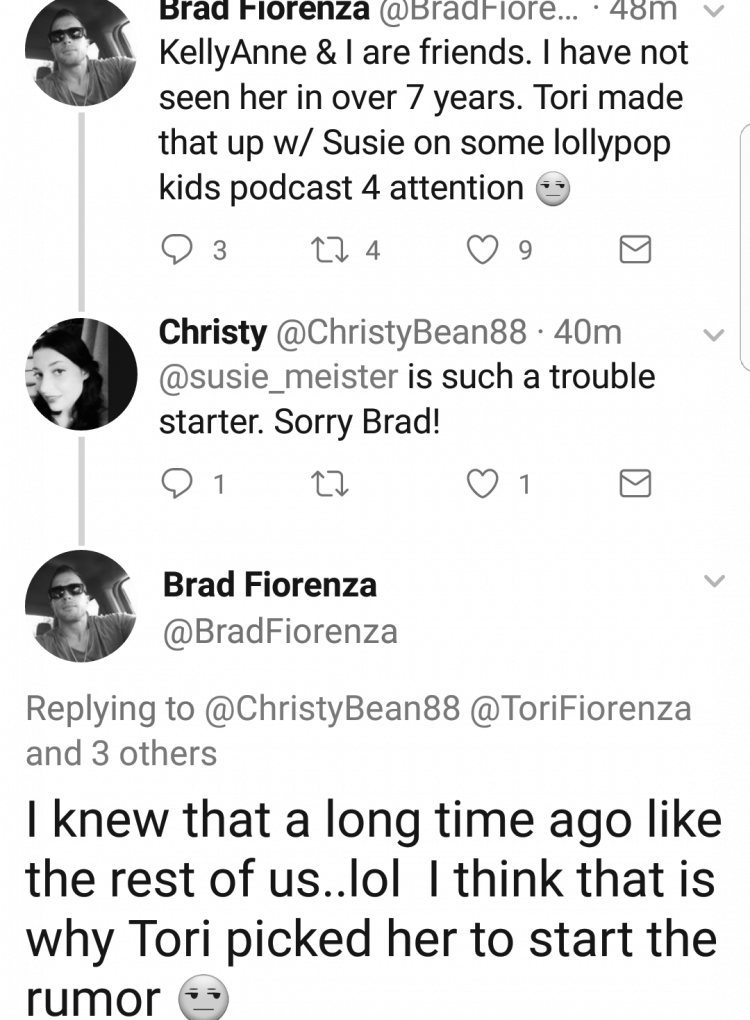This screenshot has height=1020, width=750.
Task: Share Brad's first tweet via message envelope
Action: coord(635,250)
